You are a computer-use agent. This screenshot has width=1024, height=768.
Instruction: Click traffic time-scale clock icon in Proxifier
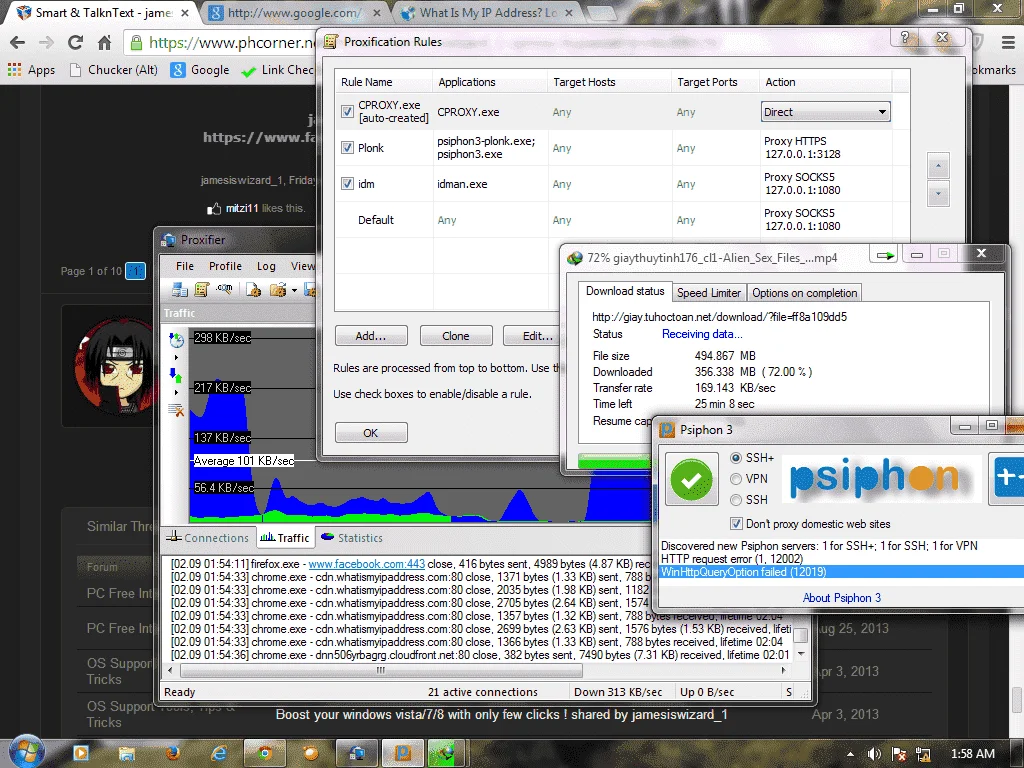tap(176, 339)
